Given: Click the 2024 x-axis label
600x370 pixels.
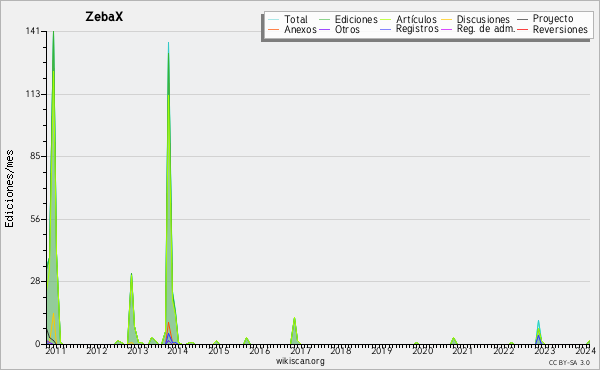Looking at the screenshot, I should click(x=585, y=350).
